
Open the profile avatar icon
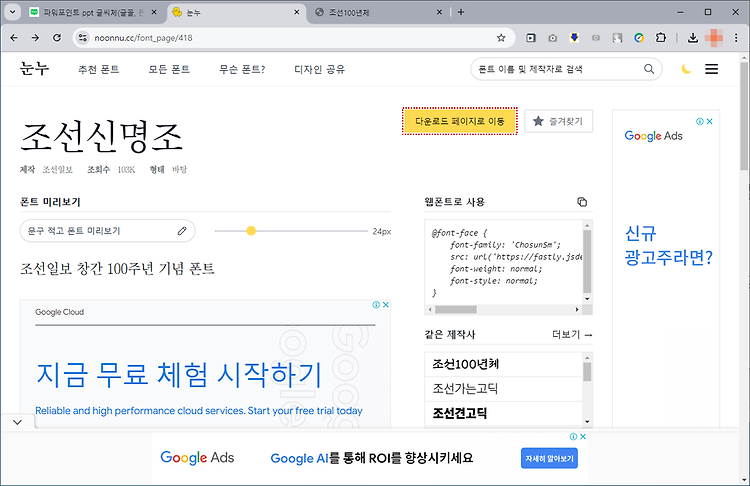click(x=714, y=38)
